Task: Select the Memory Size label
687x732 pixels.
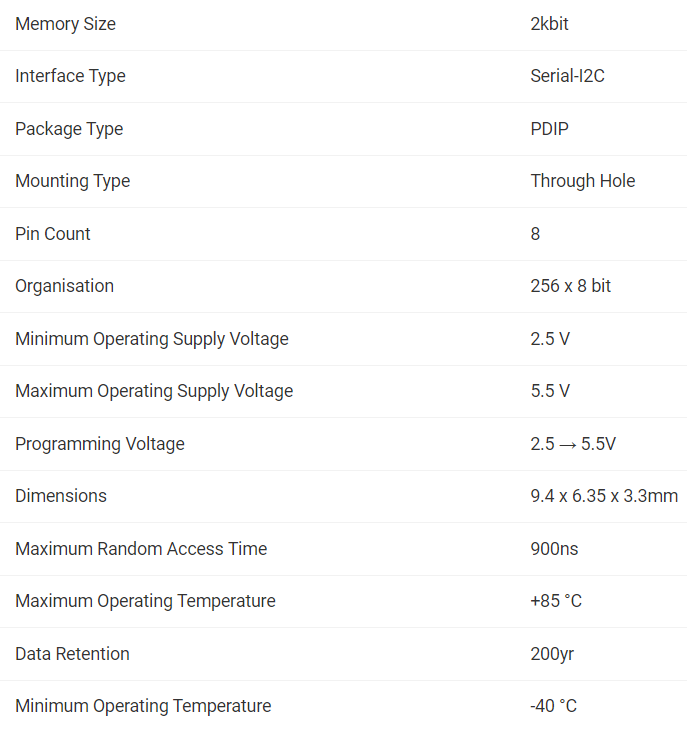Action: pyautogui.click(x=65, y=24)
